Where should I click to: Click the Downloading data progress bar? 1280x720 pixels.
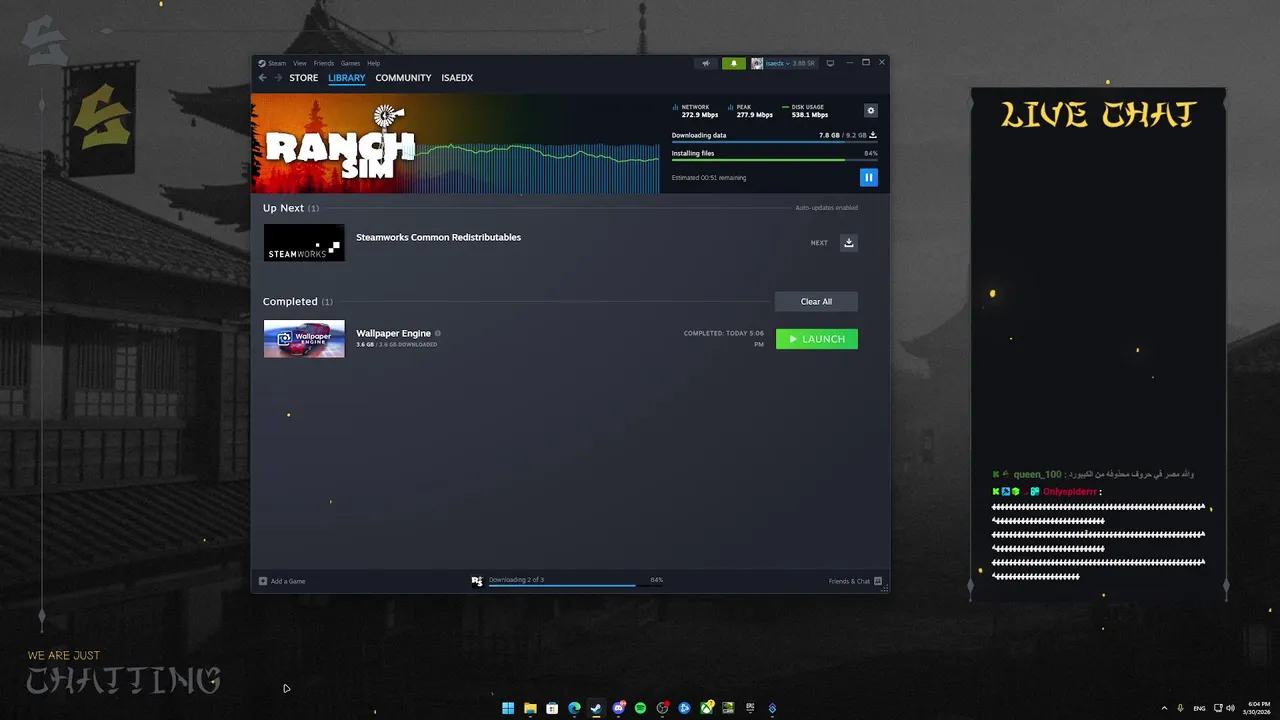coord(775,142)
